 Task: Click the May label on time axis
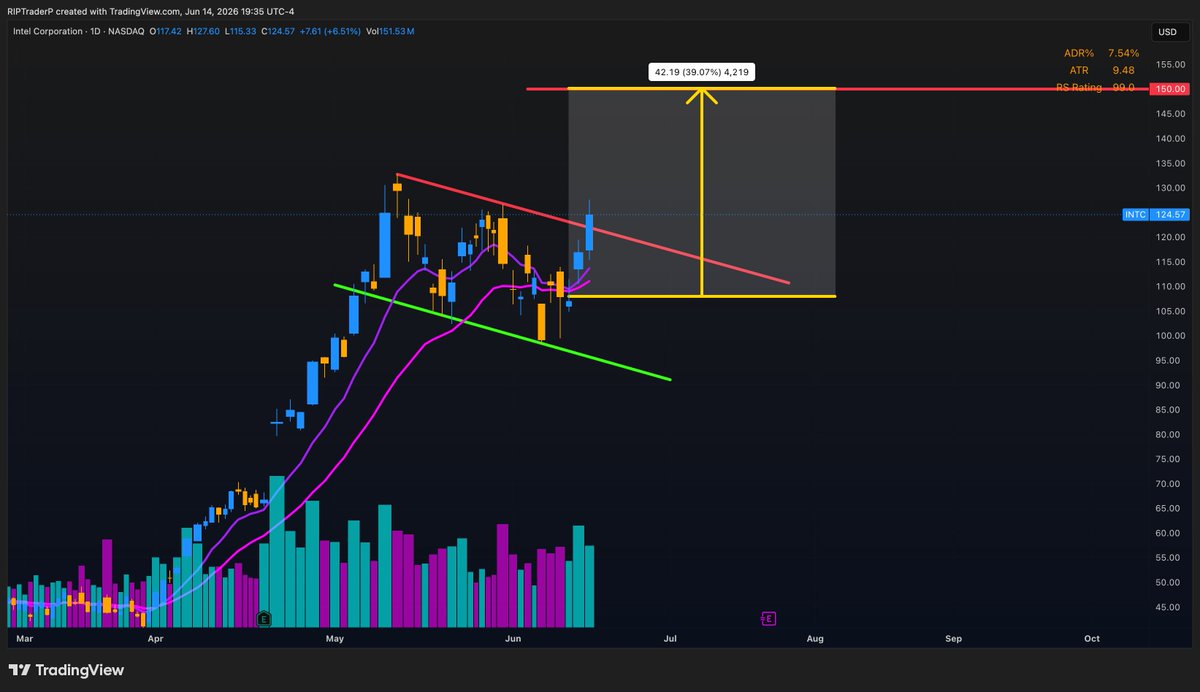tap(335, 638)
